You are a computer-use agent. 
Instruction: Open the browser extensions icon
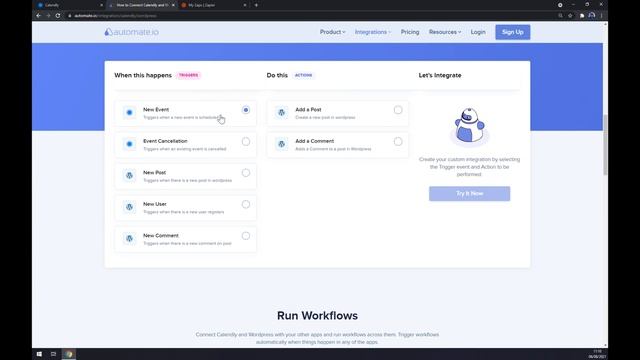pyautogui.click(x=582, y=16)
